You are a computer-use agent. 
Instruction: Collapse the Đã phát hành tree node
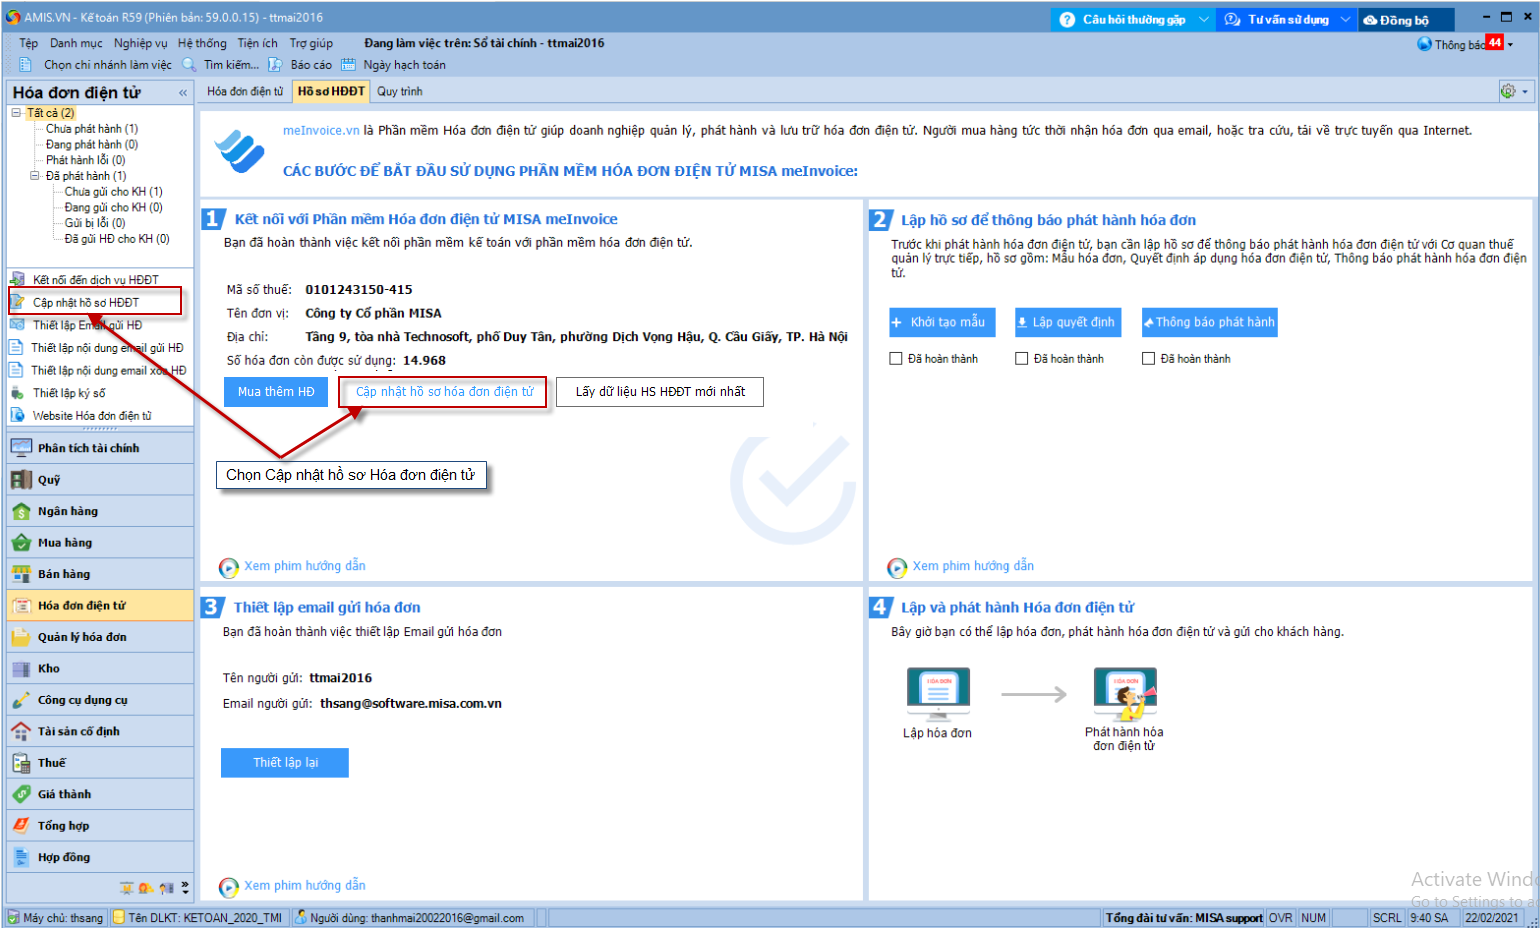point(35,176)
